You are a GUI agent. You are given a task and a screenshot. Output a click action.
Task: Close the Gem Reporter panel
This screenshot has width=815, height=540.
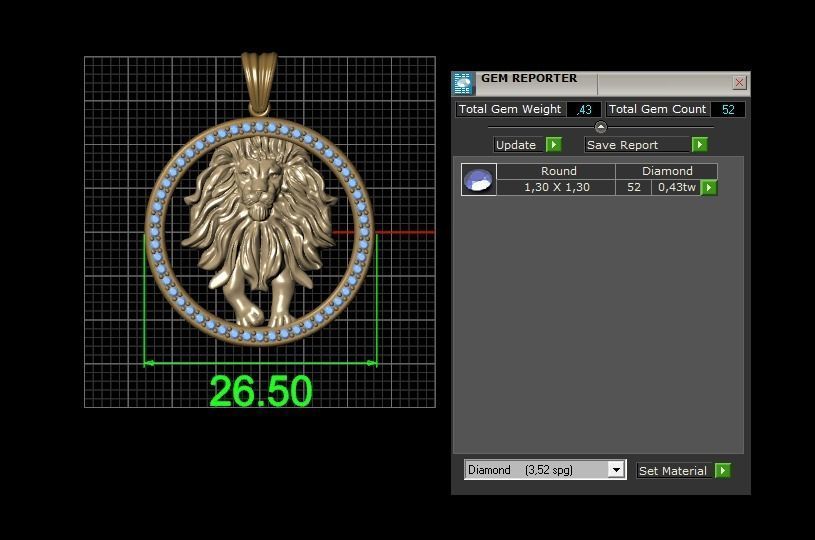point(739,82)
